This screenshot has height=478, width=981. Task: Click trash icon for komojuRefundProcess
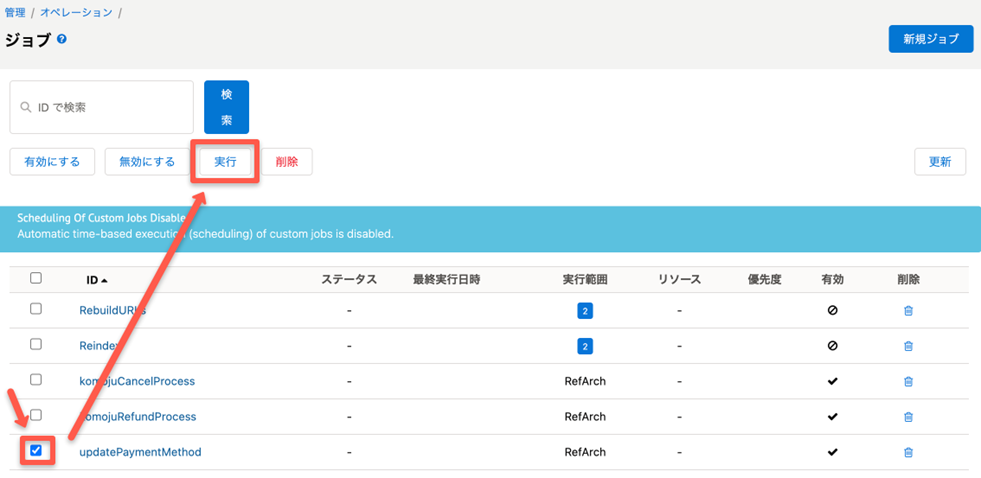(908, 417)
